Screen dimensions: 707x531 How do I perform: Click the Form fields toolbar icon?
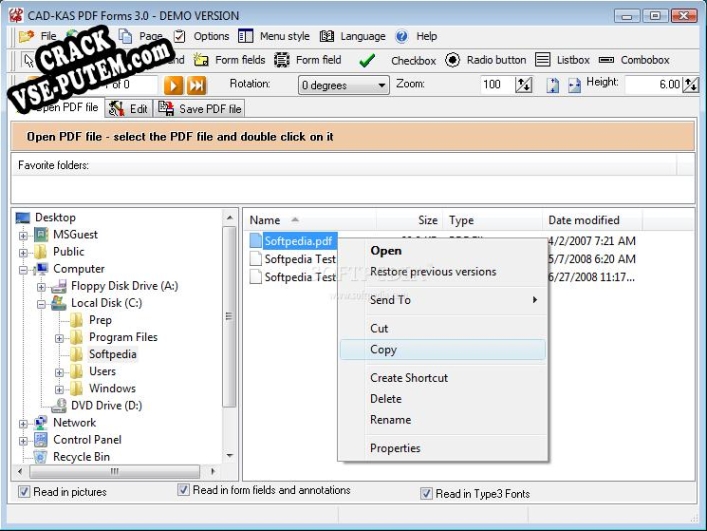(203, 60)
